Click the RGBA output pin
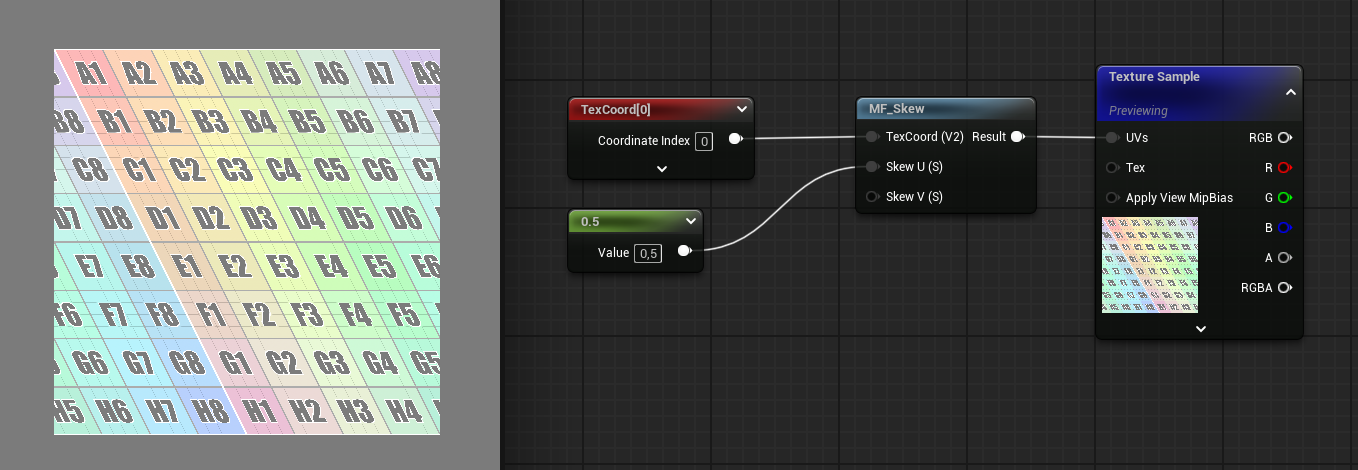Viewport: 1358px width, 470px height. point(1284,288)
